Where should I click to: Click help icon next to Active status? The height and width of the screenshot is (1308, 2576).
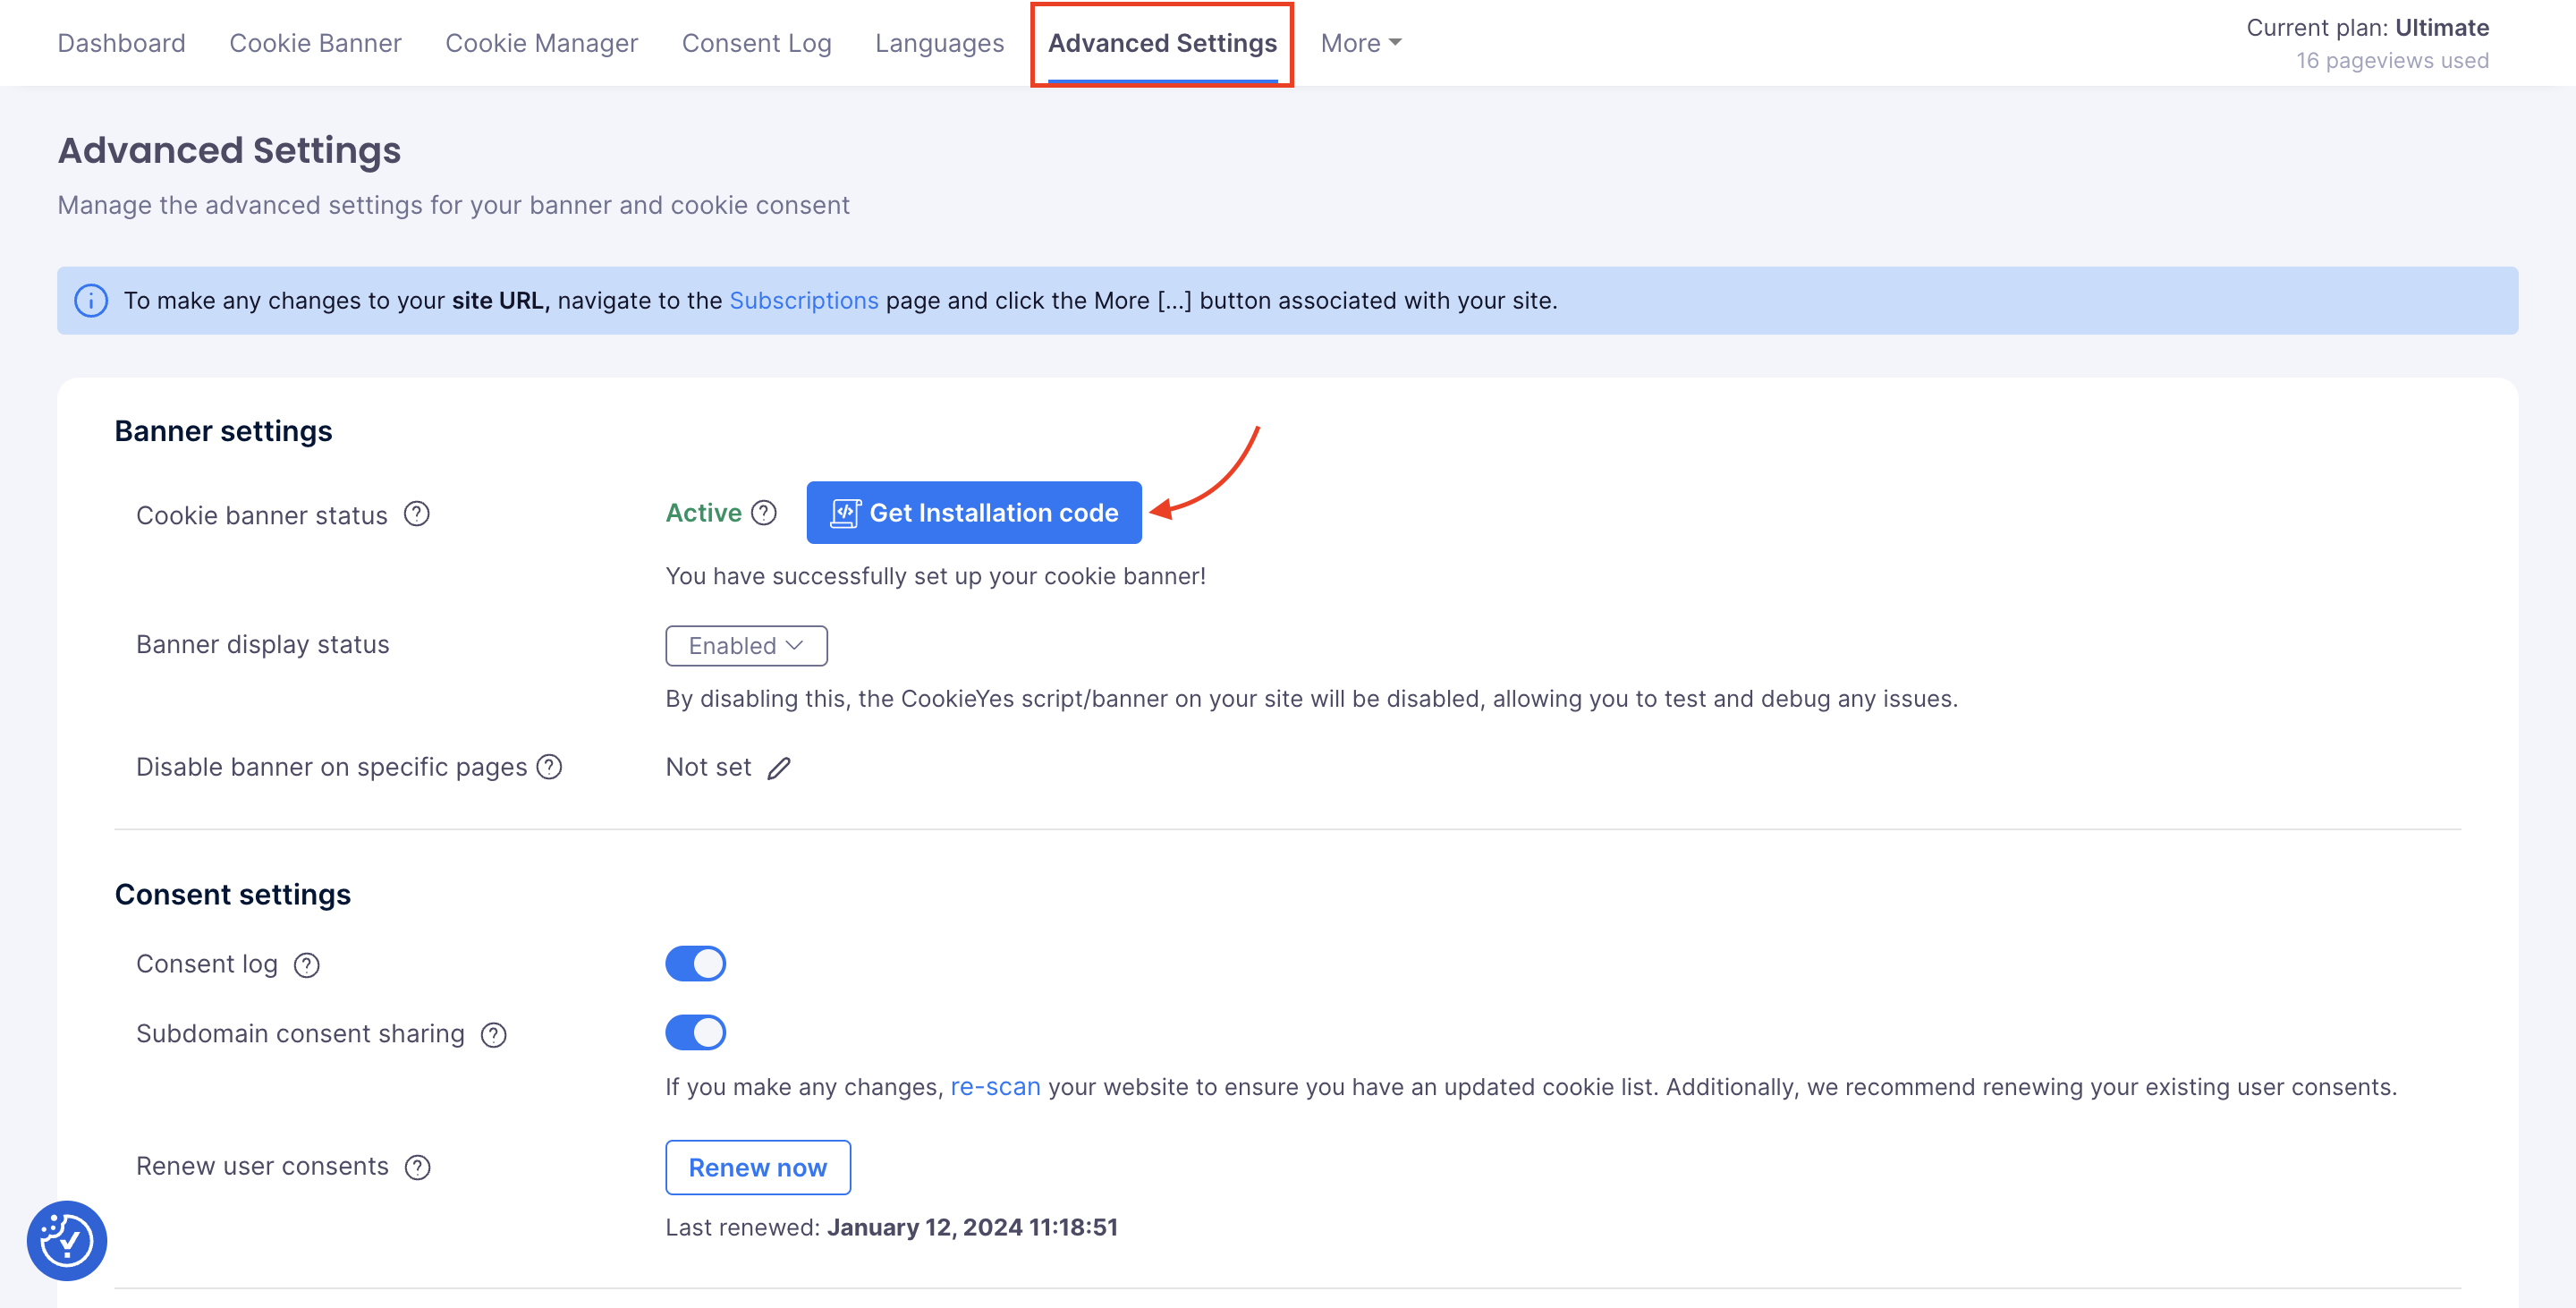pyautogui.click(x=764, y=513)
